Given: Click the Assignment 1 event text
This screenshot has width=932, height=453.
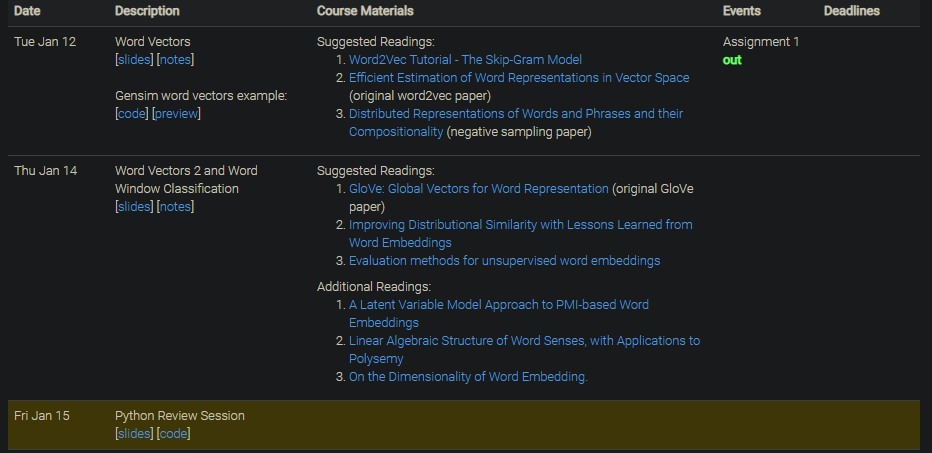Looking at the screenshot, I should tap(760, 42).
